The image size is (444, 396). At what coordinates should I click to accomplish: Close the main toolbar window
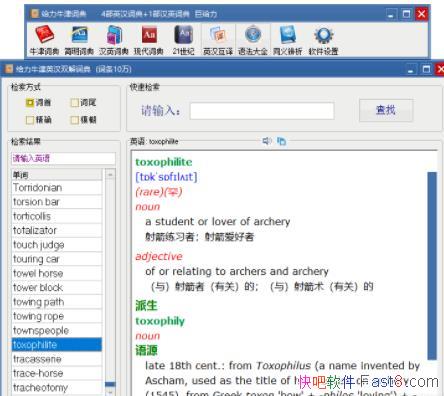pyautogui.click(x=422, y=14)
